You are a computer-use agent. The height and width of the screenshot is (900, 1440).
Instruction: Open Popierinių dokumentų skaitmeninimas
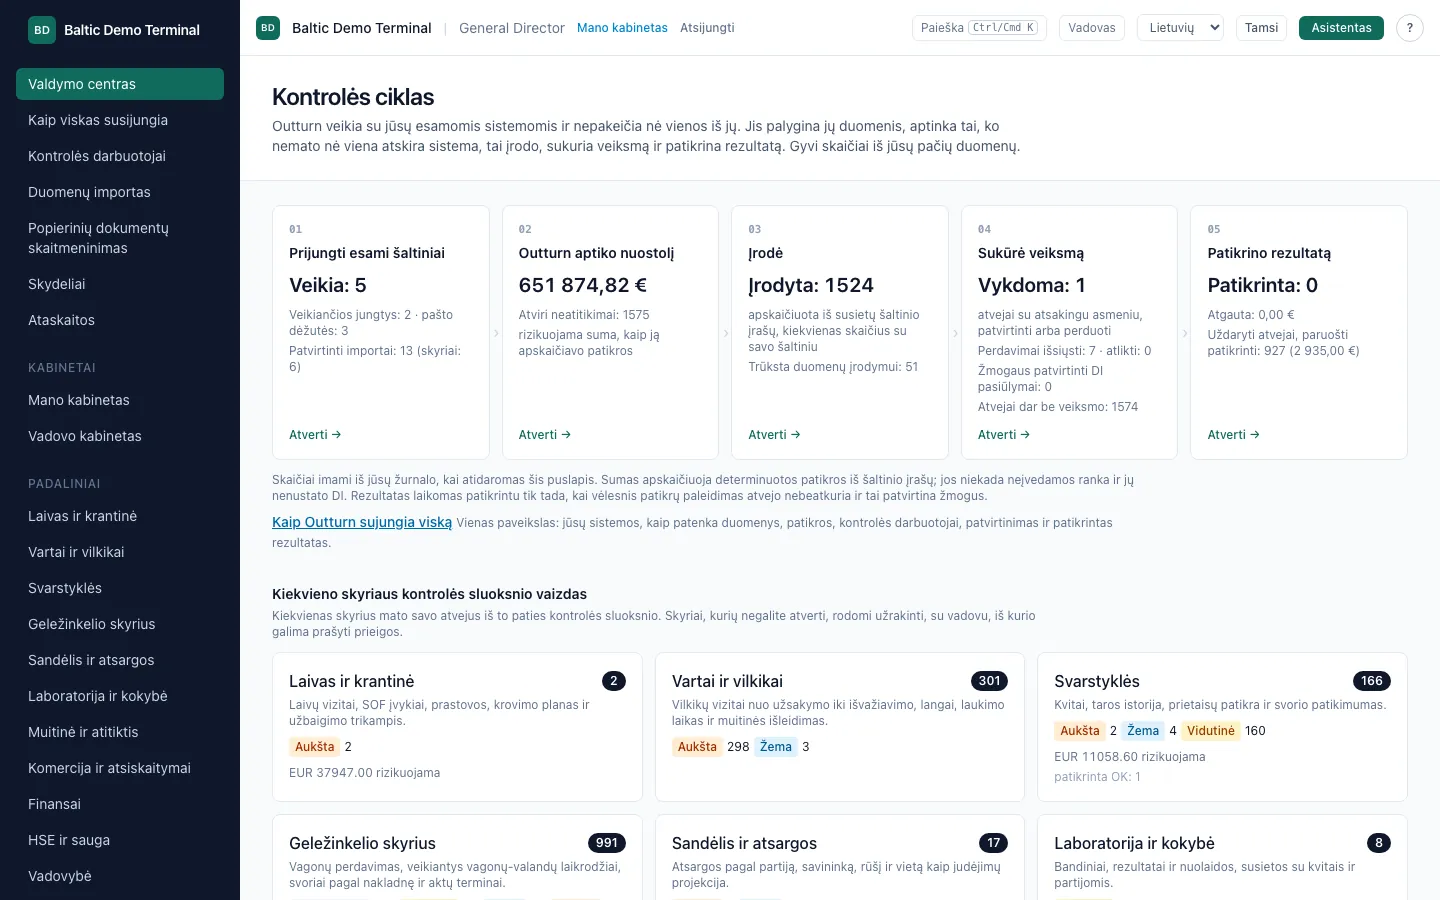pyautogui.click(x=120, y=238)
